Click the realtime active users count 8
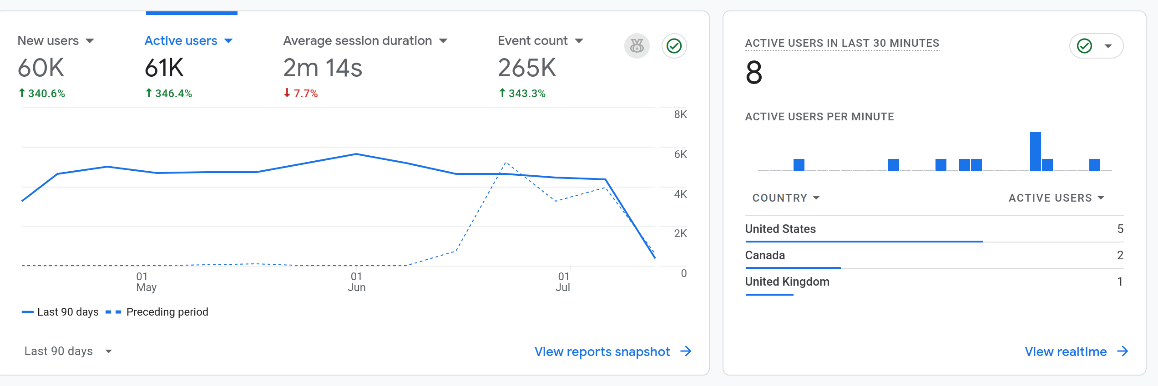The width and height of the screenshot is (1158, 386). (x=754, y=73)
